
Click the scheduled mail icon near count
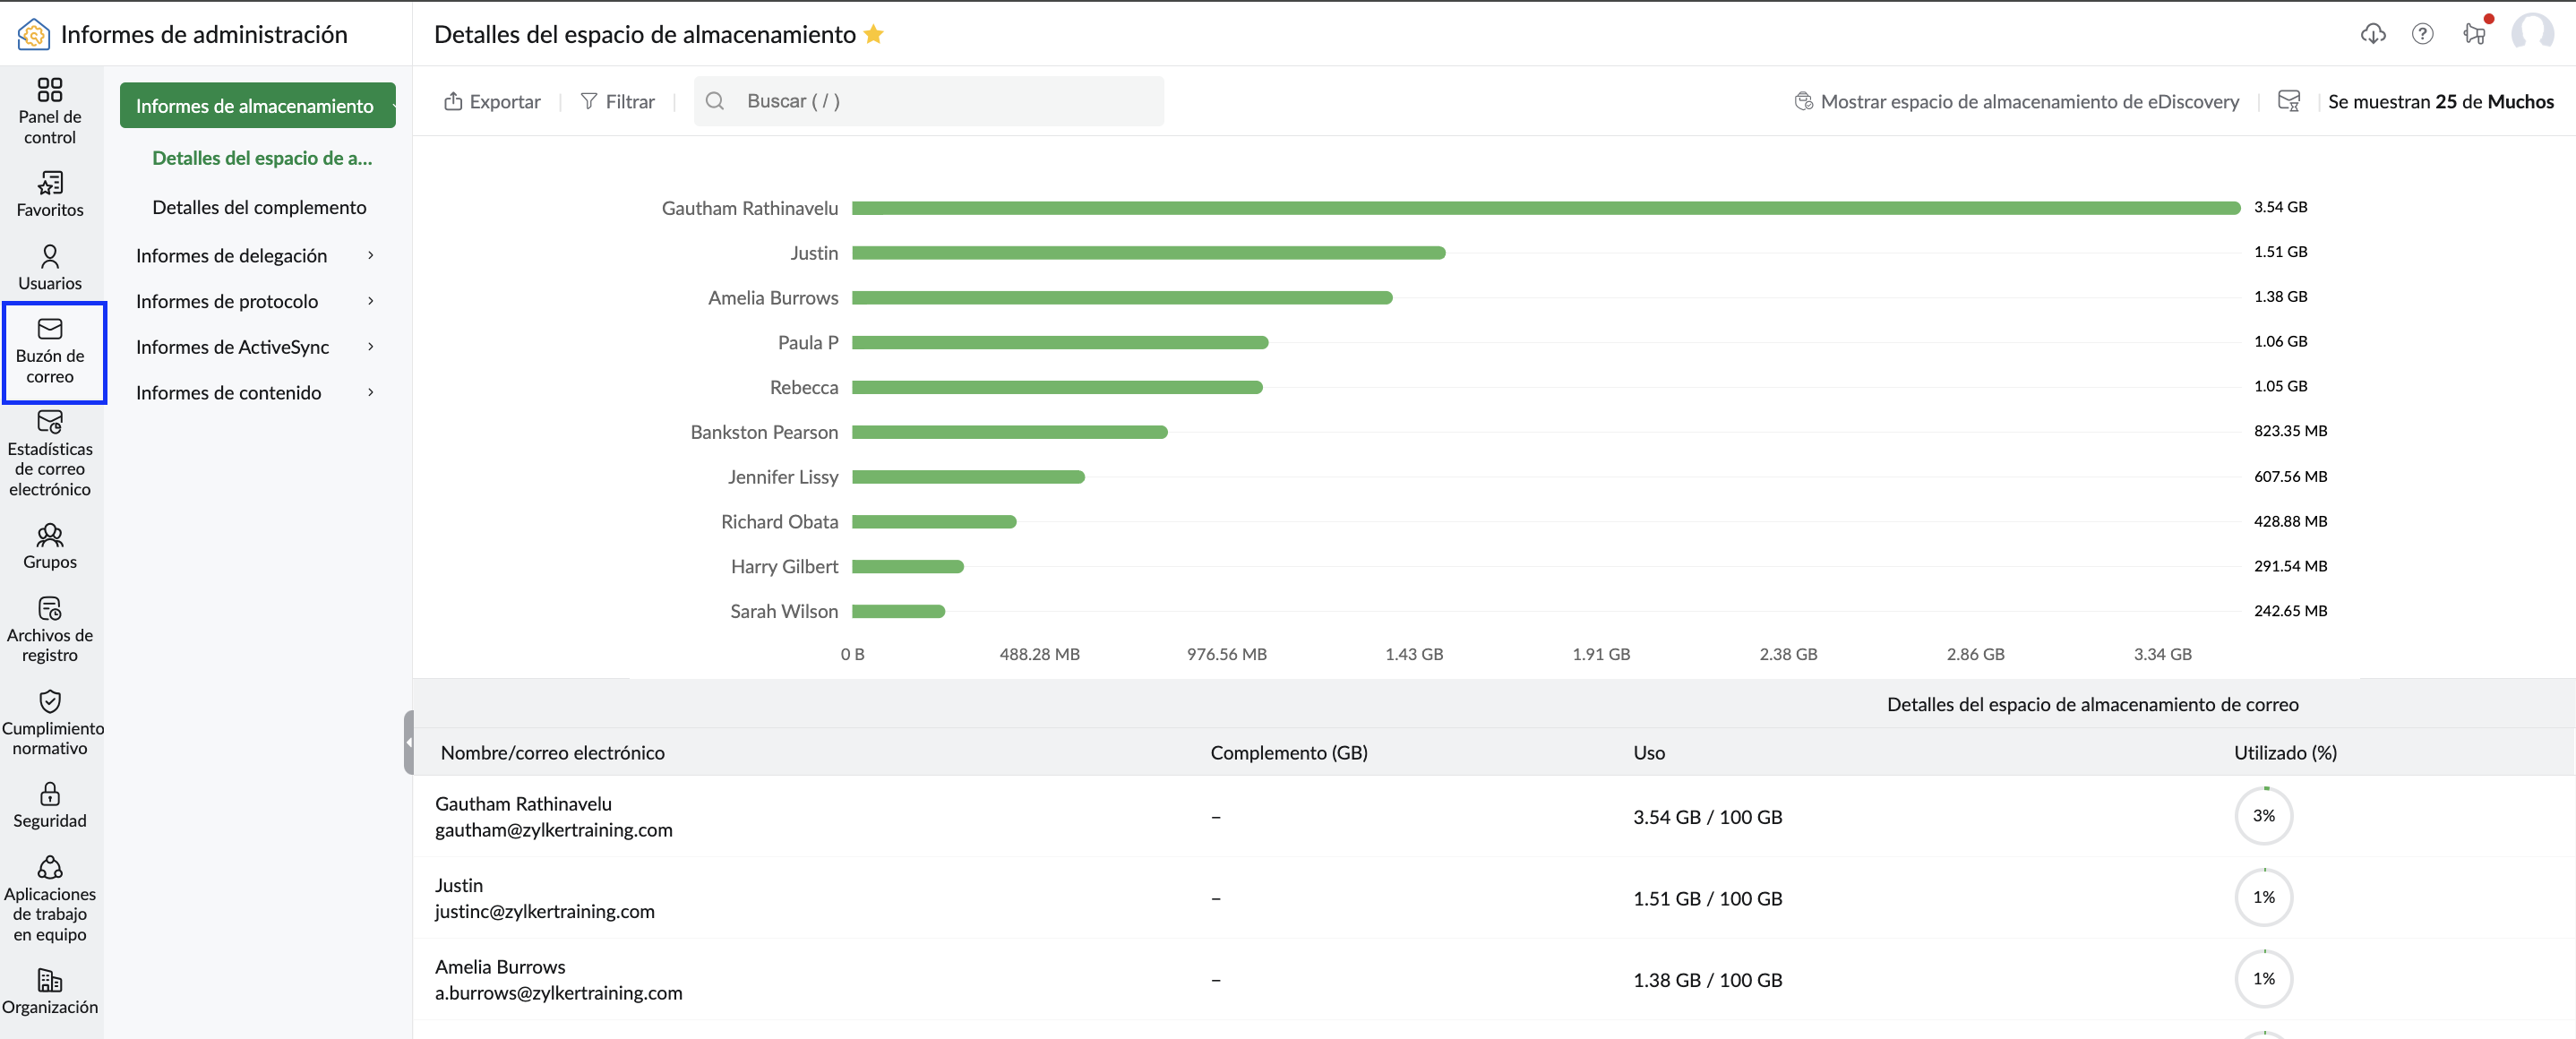pyautogui.click(x=2289, y=101)
